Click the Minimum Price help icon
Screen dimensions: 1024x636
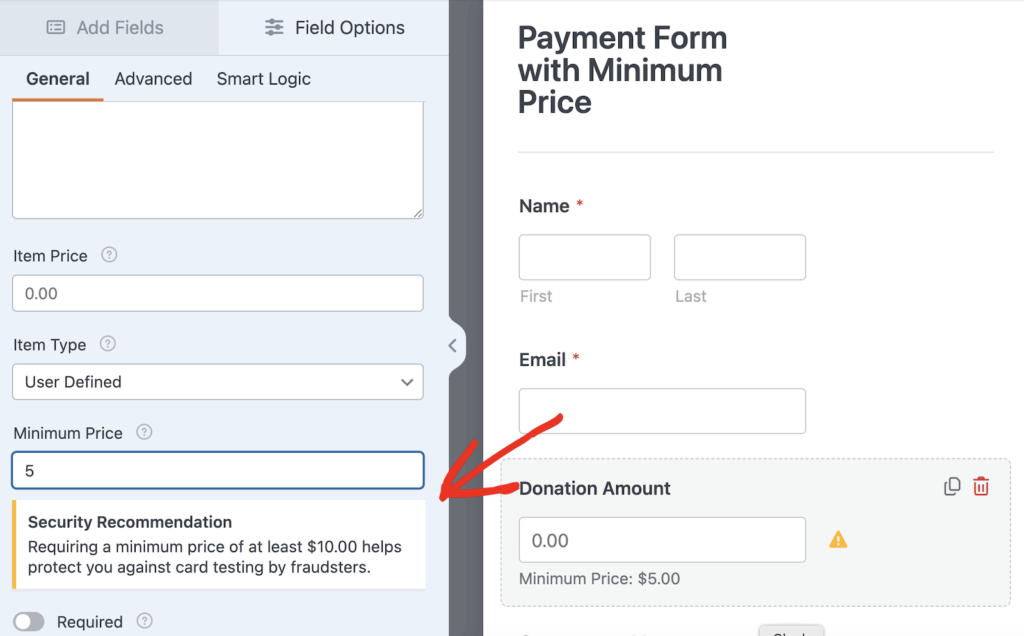[144, 433]
